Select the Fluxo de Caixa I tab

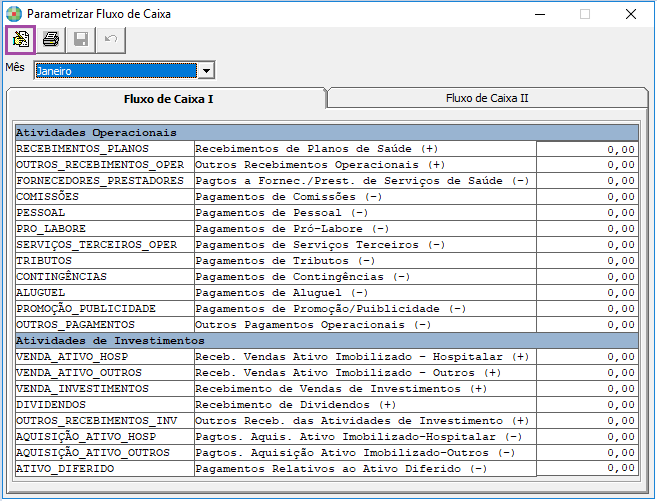click(167, 100)
